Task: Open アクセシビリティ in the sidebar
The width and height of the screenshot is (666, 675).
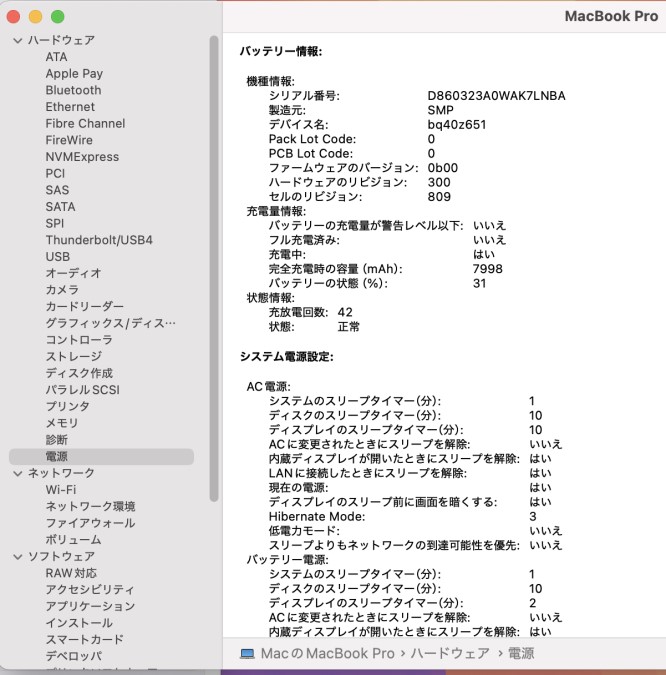Action: [90, 590]
